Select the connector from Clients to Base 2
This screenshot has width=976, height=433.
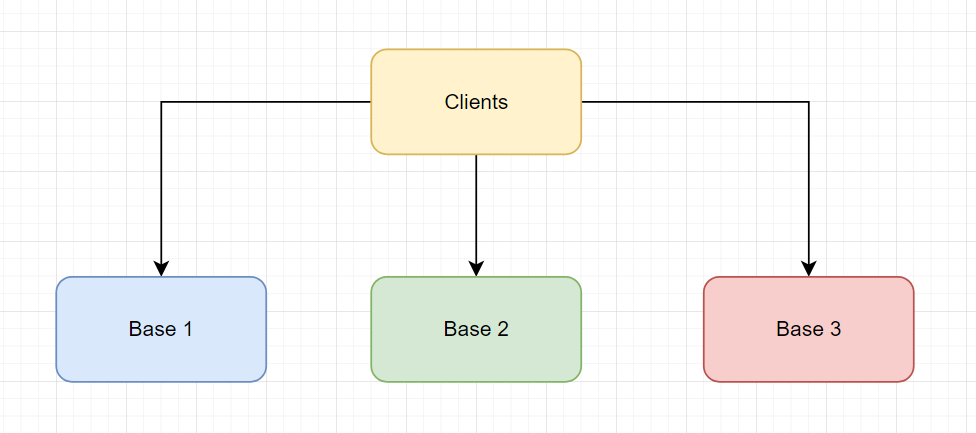coord(476,215)
